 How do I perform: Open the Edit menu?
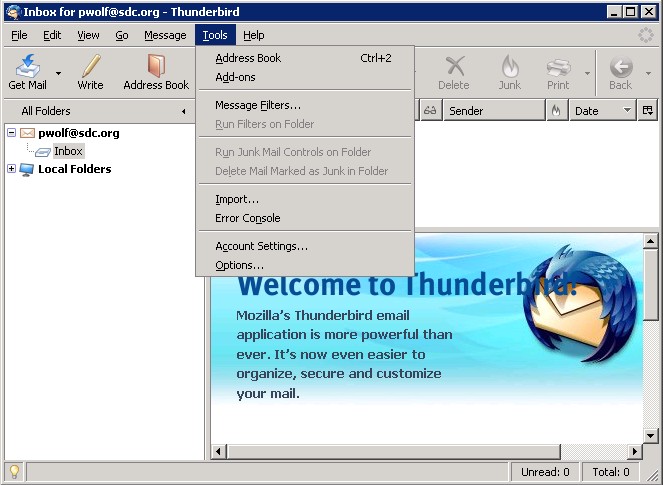52,35
